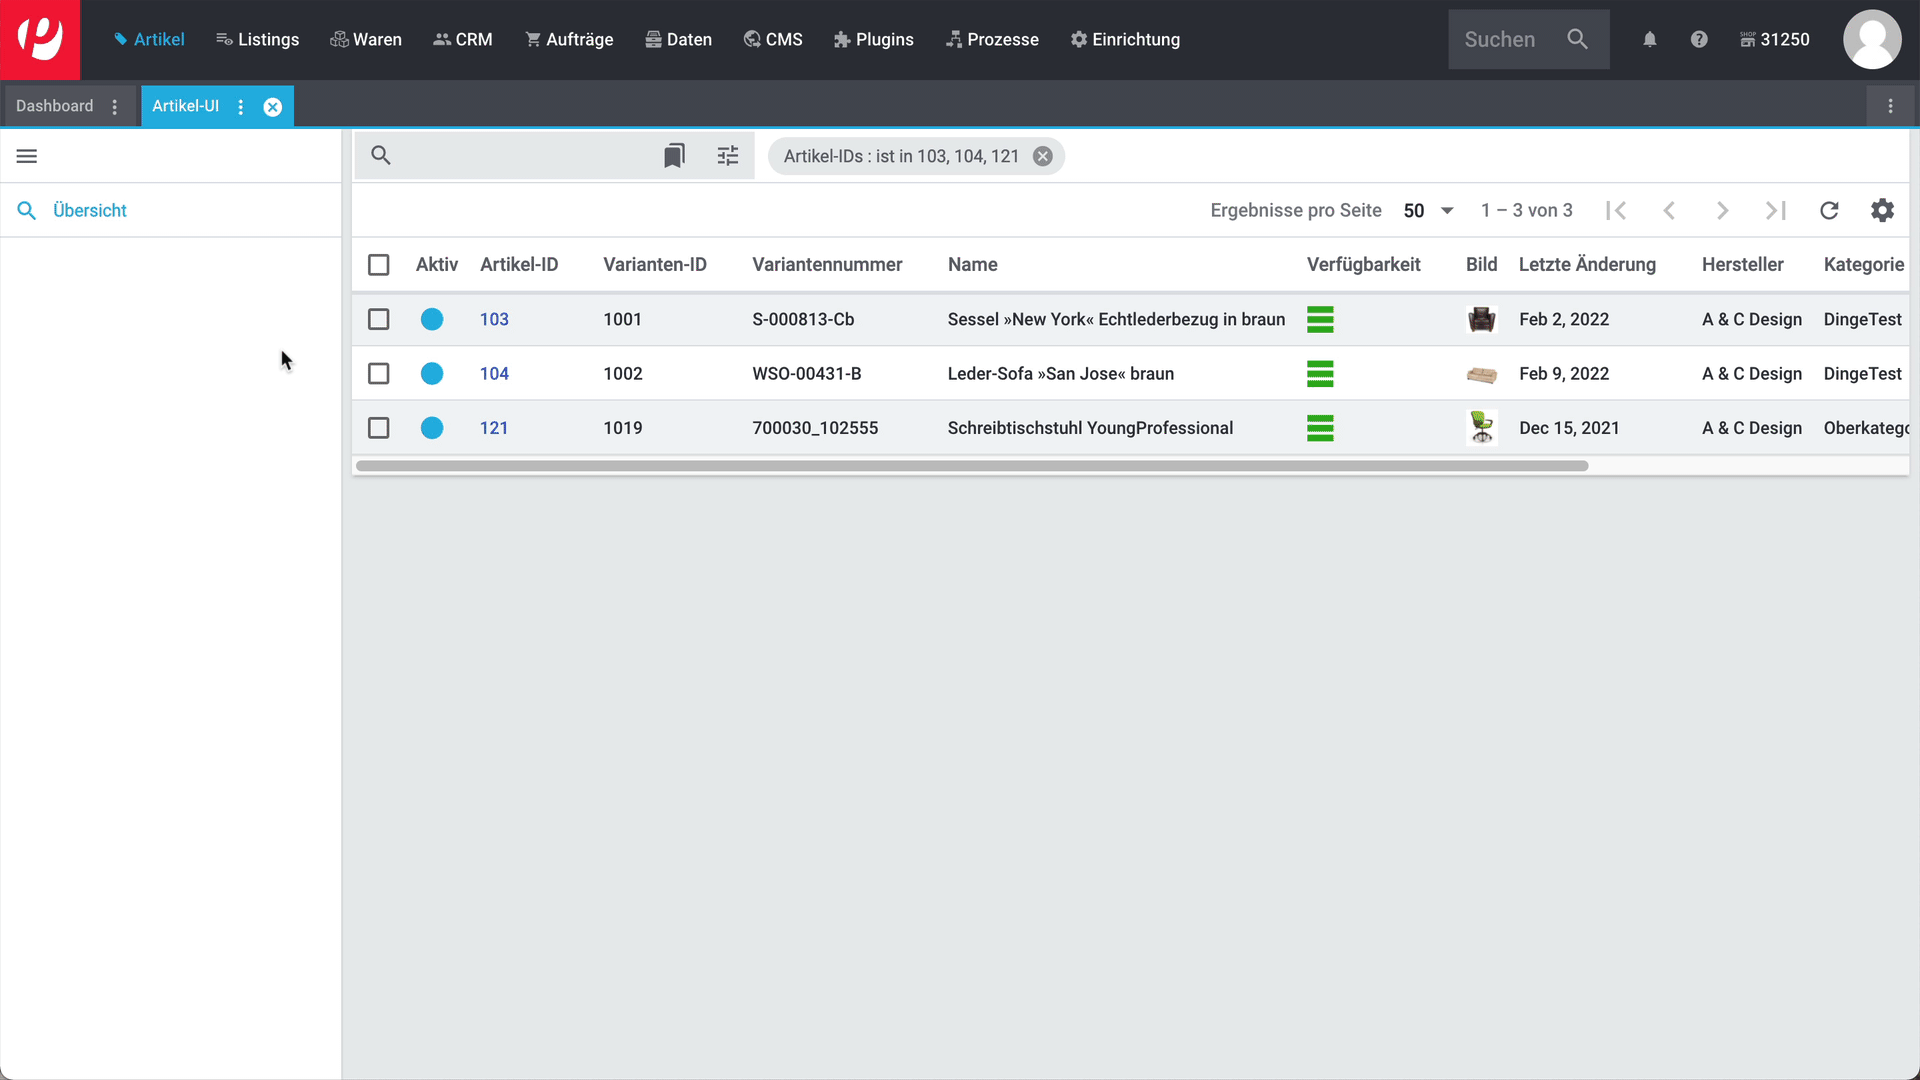
Task: Open the filter settings sliders icon
Action: pyautogui.click(x=728, y=156)
